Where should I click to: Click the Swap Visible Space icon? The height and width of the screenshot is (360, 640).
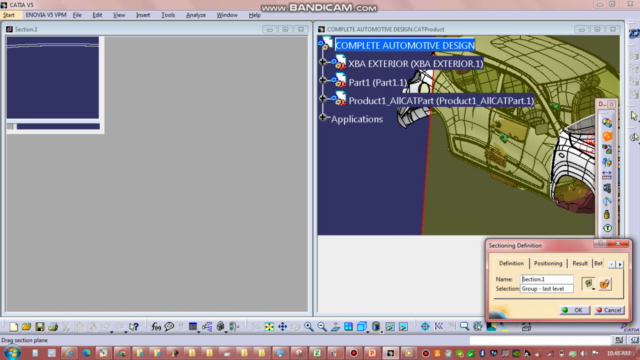(x=403, y=327)
